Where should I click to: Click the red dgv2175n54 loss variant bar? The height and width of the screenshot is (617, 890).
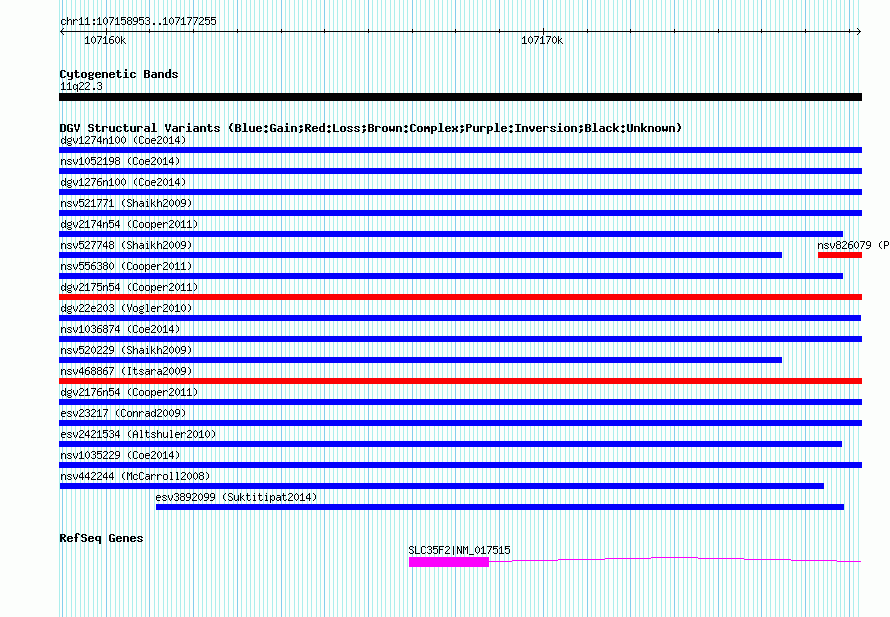(460, 297)
